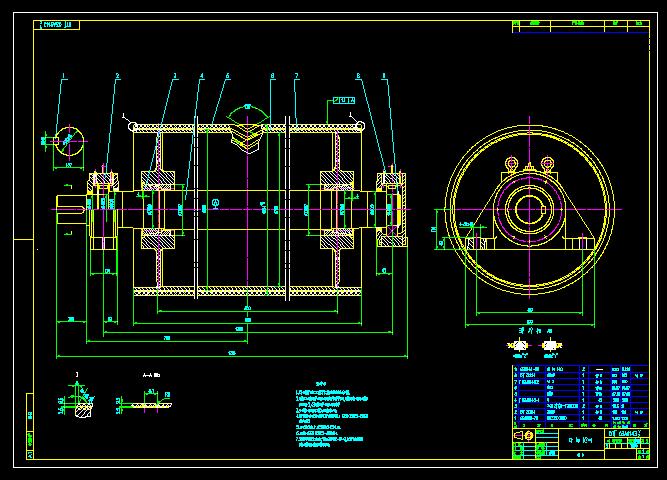Click the left hub locking assembly
This screenshot has height=480, width=667.
[157, 211]
